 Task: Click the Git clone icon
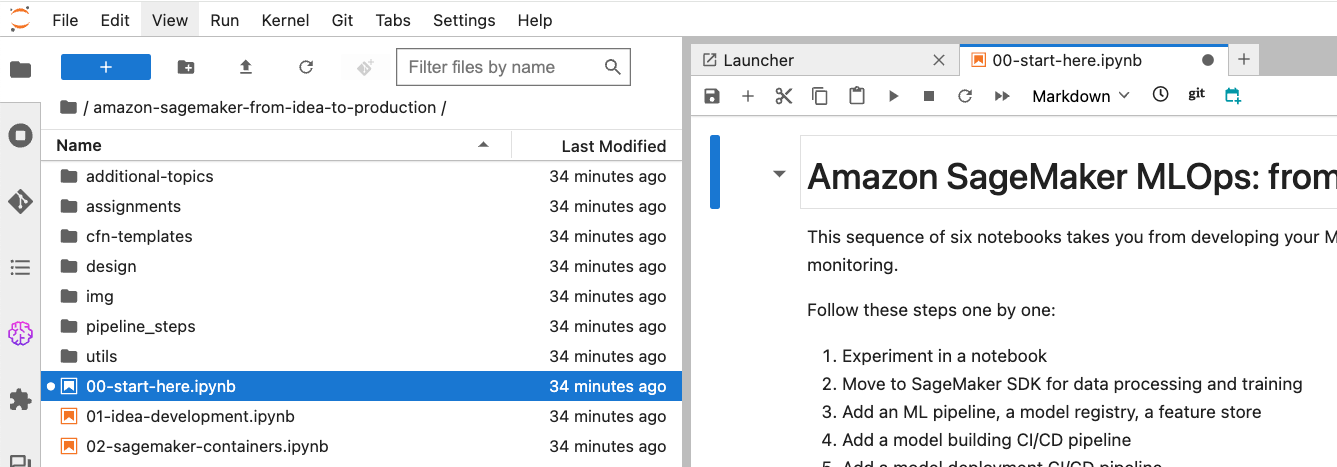(x=365, y=67)
